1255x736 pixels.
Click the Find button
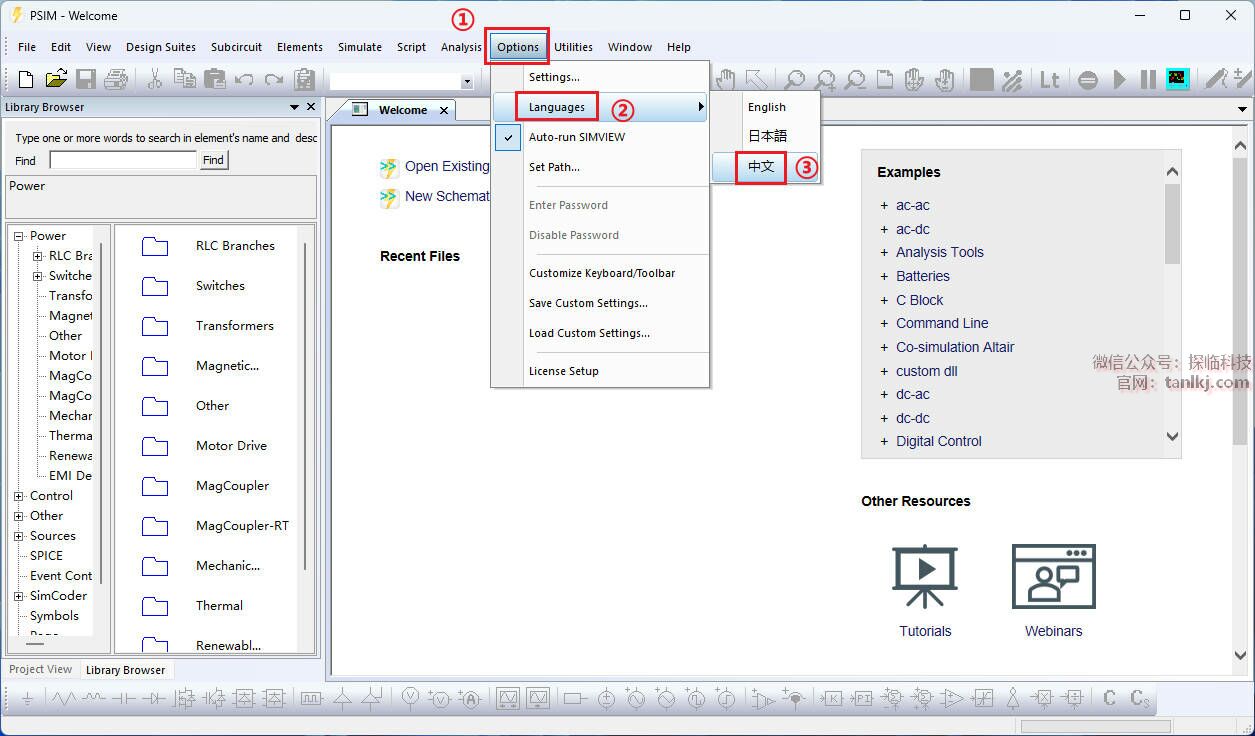213,160
